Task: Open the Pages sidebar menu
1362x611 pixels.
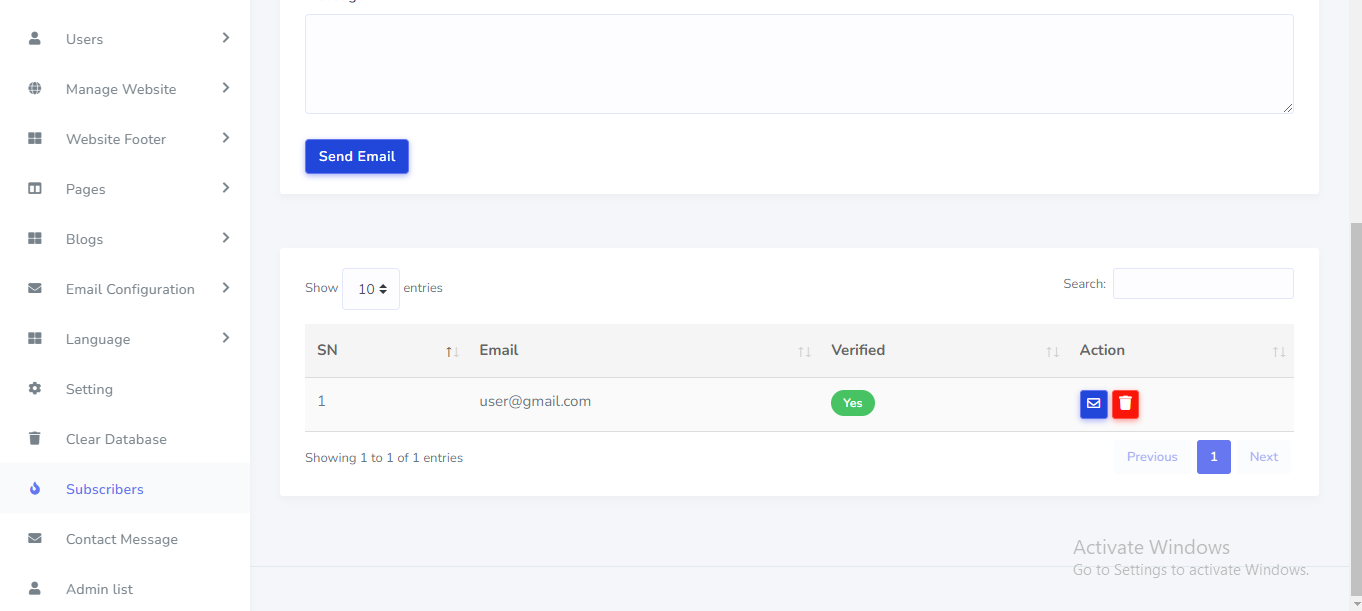Action: pyautogui.click(x=86, y=189)
